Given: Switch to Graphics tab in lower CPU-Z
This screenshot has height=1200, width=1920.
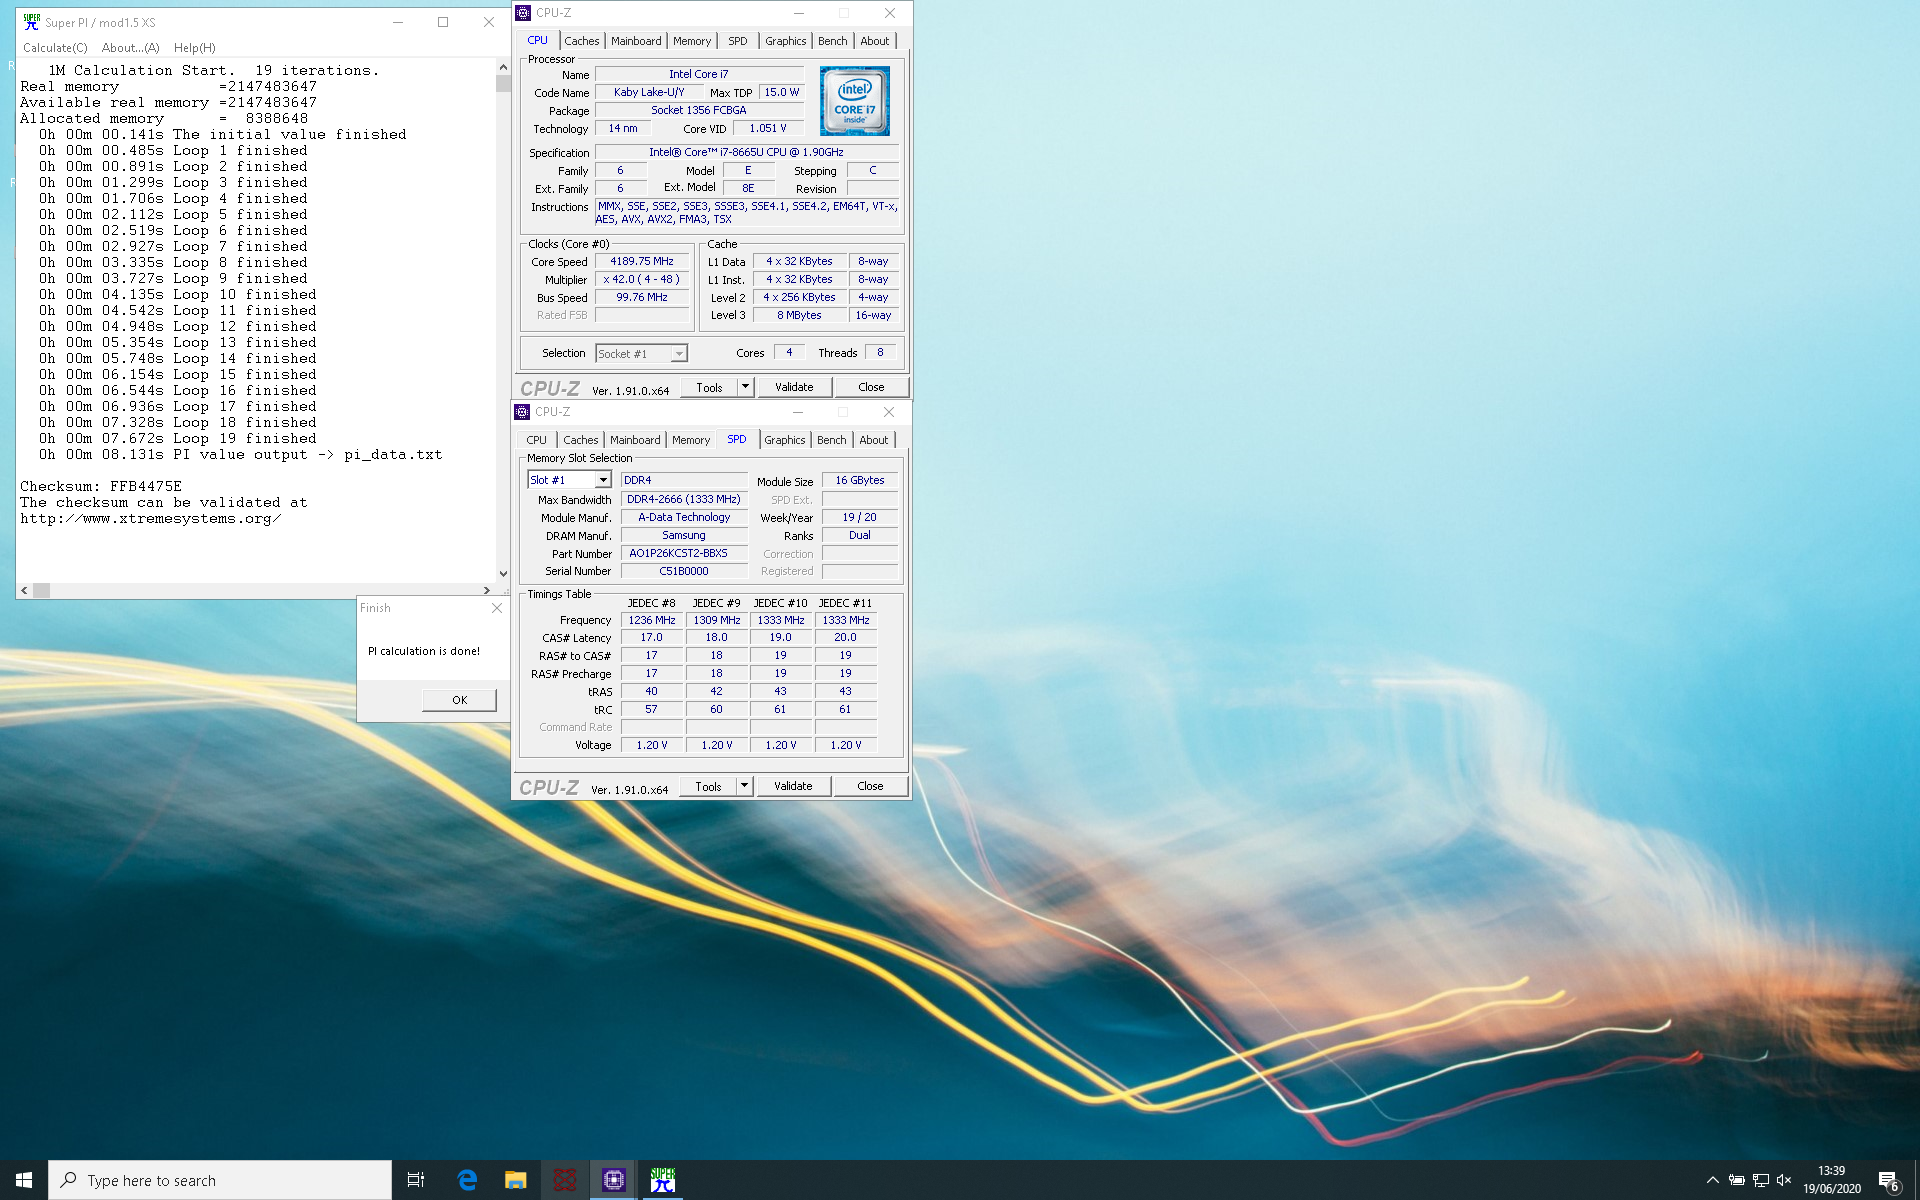Looking at the screenshot, I should (x=784, y=440).
